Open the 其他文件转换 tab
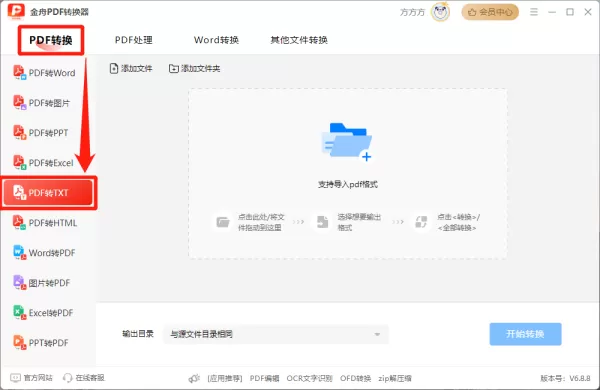The image size is (600, 390). click(x=299, y=40)
